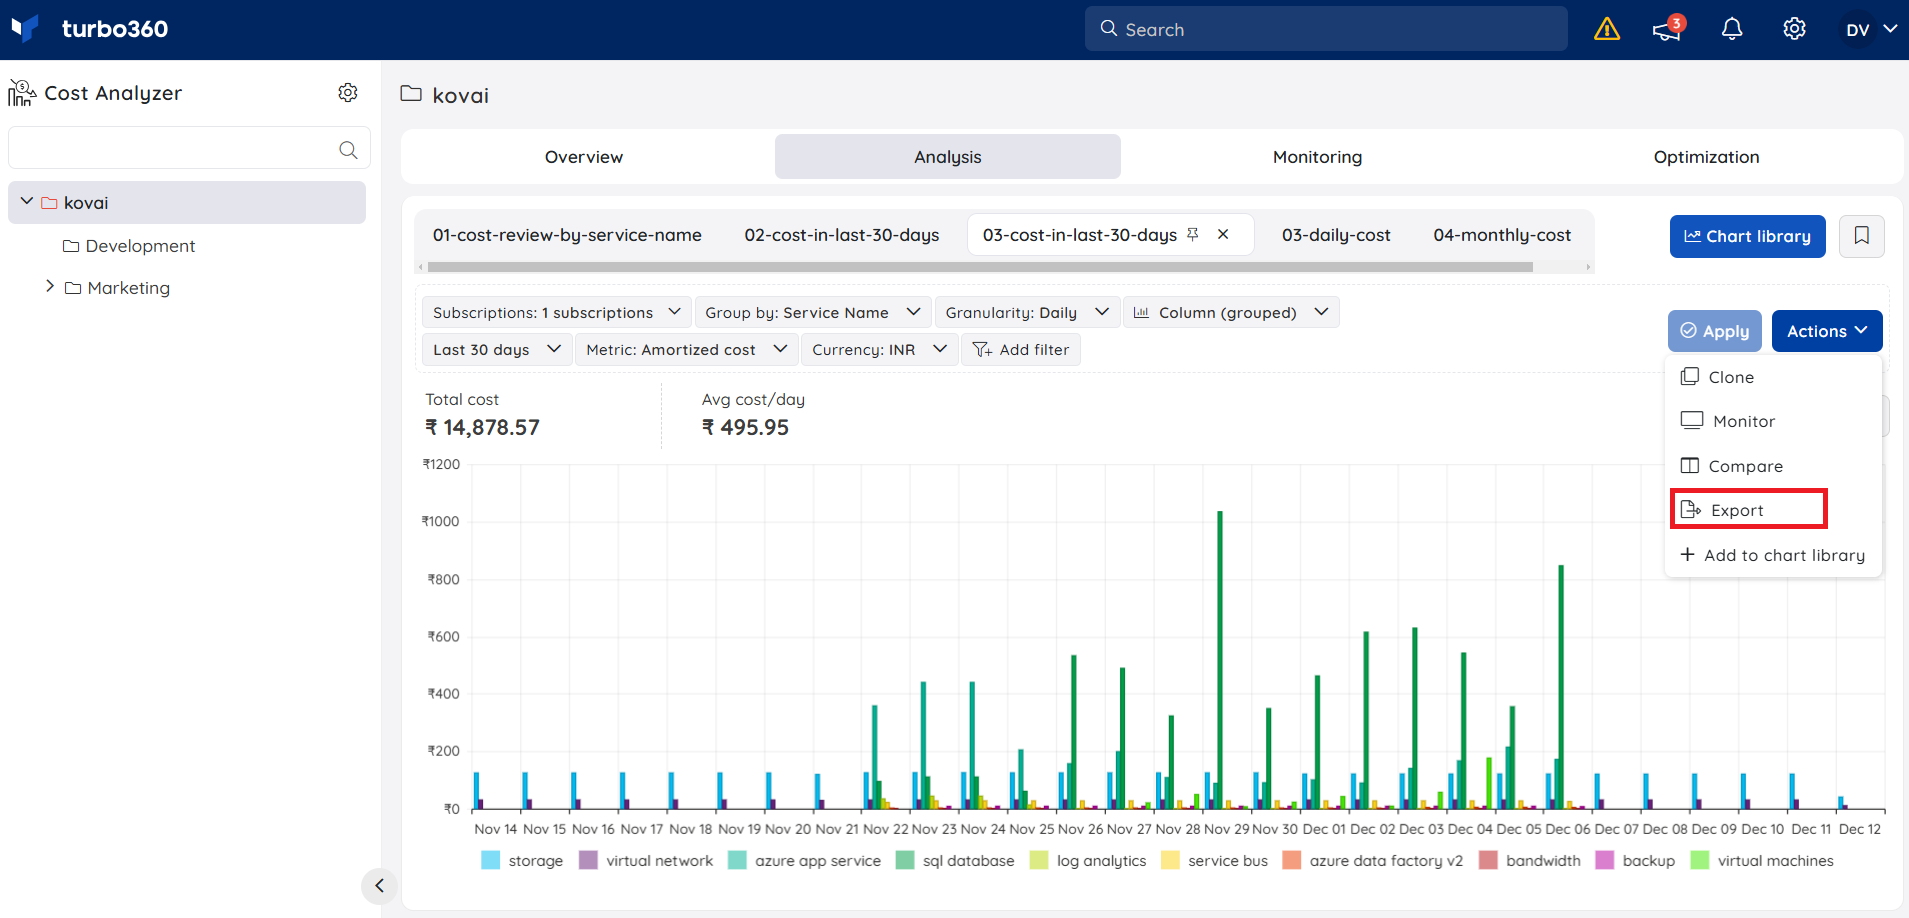The image size is (1909, 918).
Task: Switch to the Analysis tab
Action: coord(948,157)
